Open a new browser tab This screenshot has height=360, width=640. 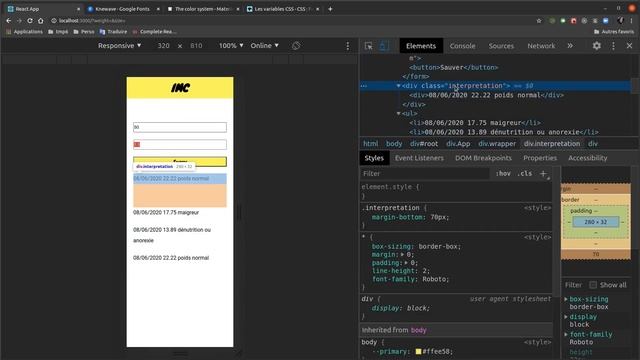[x=330, y=9]
